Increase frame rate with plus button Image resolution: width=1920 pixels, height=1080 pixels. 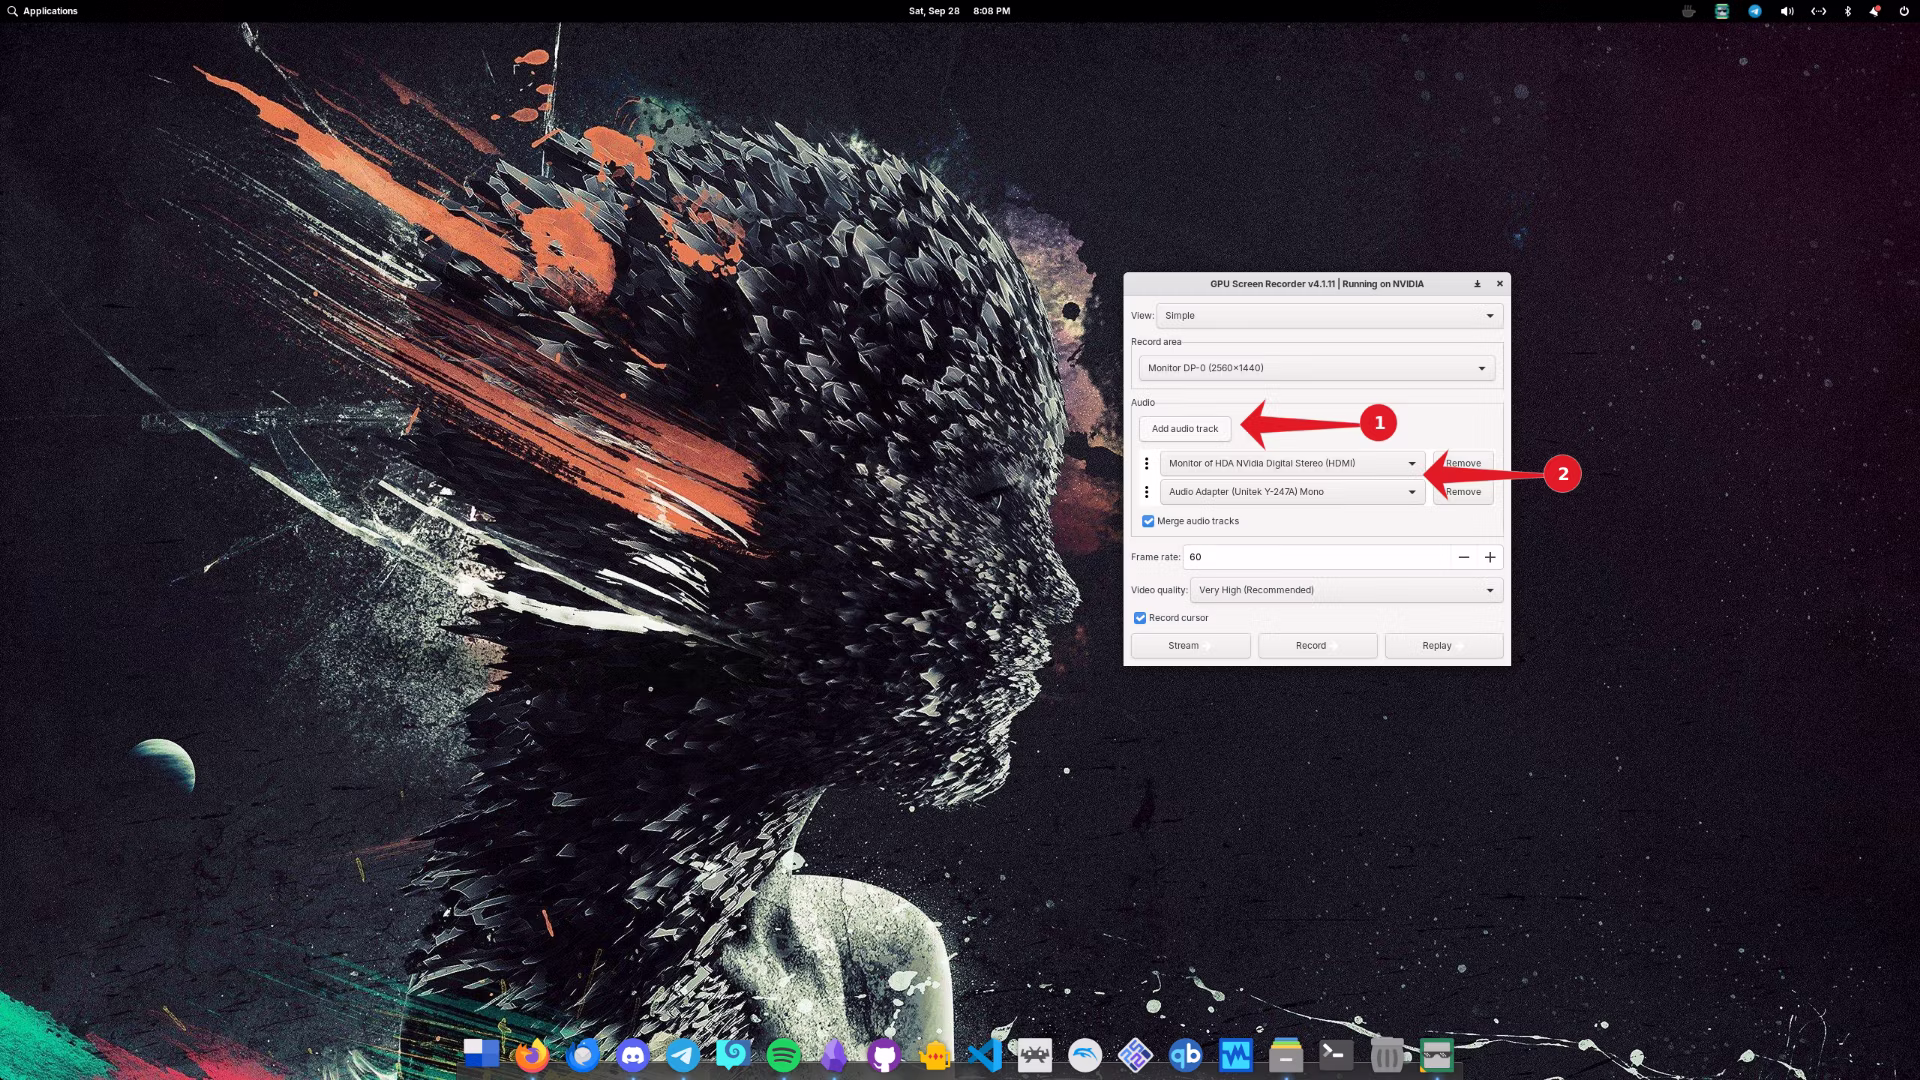point(1490,557)
